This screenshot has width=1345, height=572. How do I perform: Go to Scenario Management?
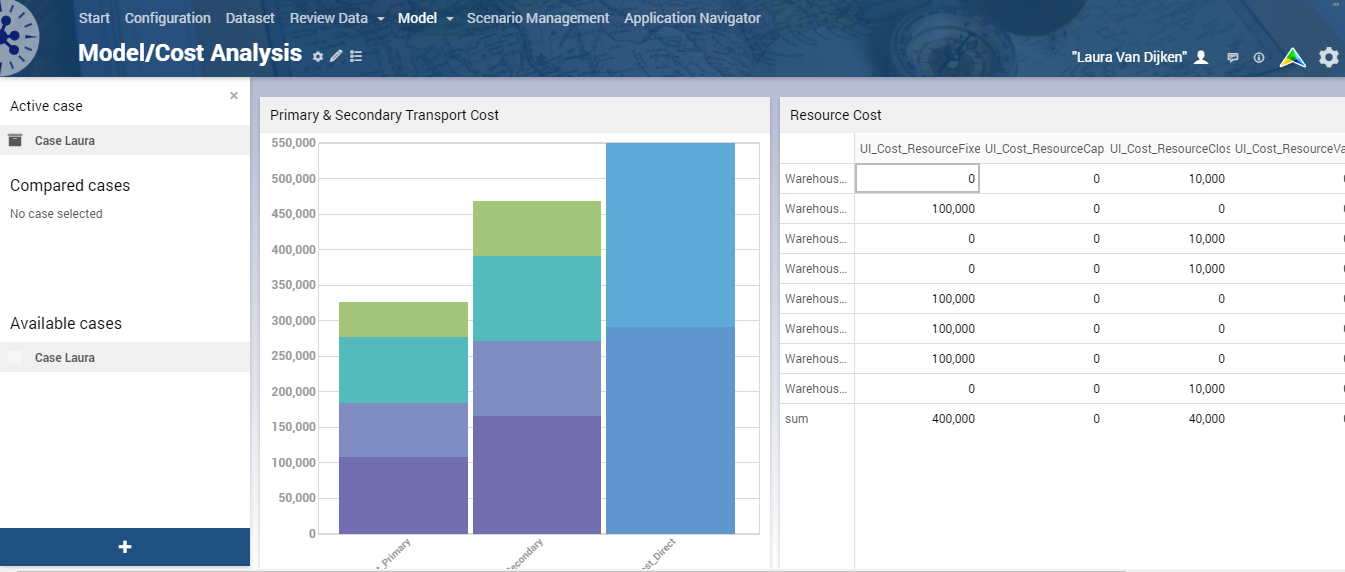tap(538, 18)
